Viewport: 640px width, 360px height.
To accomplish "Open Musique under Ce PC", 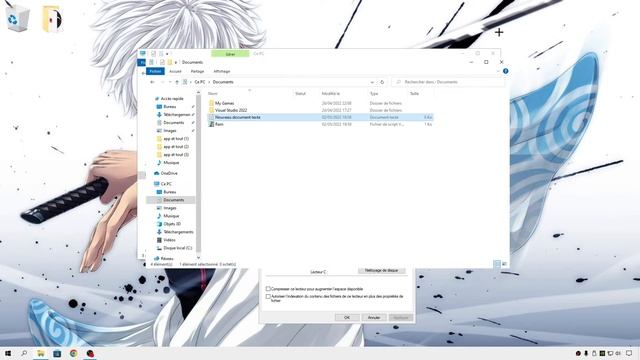I will pyautogui.click(x=171, y=216).
